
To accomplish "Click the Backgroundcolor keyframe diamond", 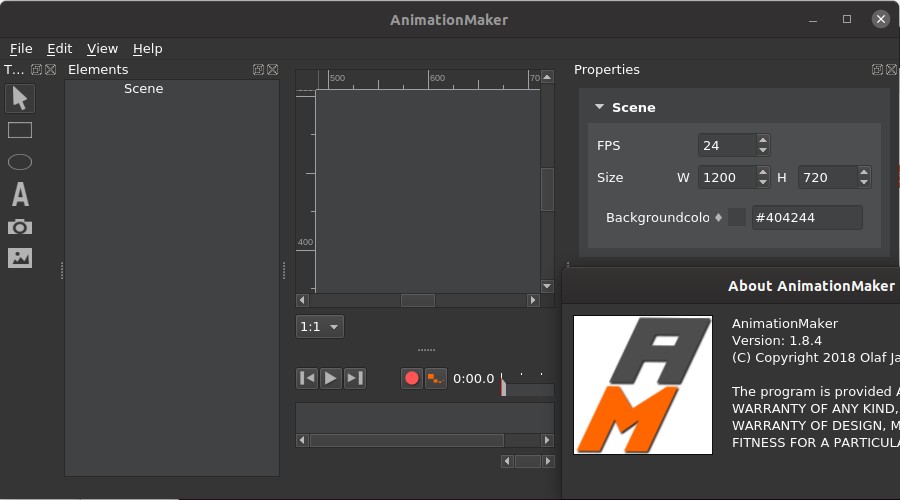I will (x=718, y=218).
